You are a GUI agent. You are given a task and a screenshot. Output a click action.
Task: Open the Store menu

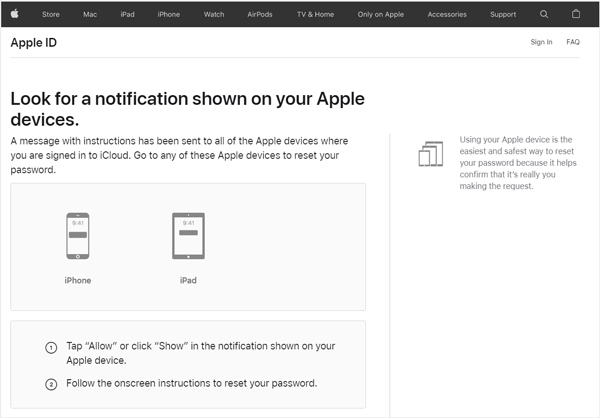(51, 15)
